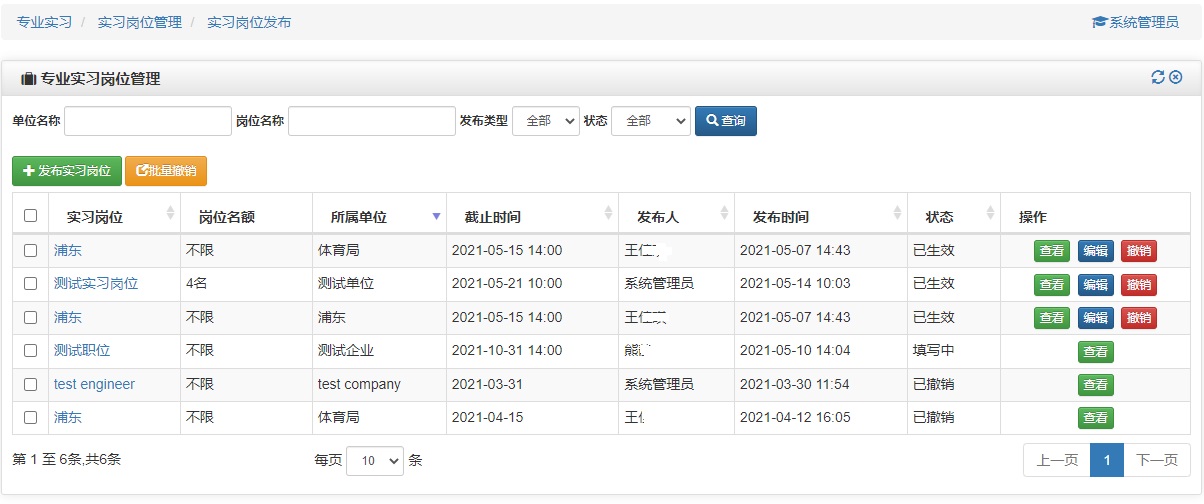Open the 发布类型 dropdown
Viewport: 1204px width, 504px height.
(x=546, y=121)
